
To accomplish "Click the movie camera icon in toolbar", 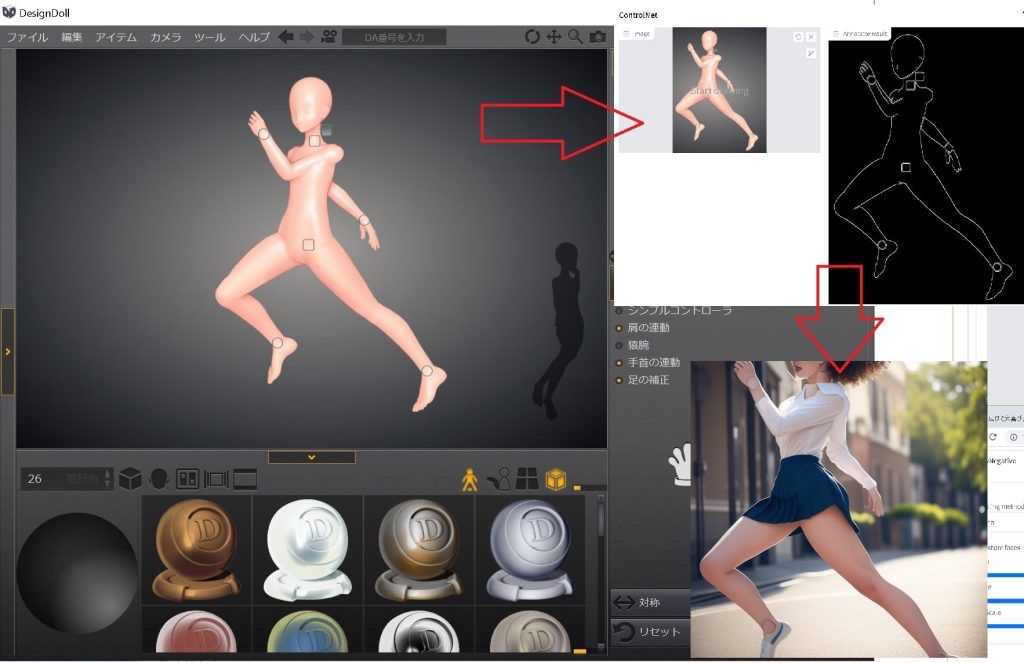I will 329,37.
